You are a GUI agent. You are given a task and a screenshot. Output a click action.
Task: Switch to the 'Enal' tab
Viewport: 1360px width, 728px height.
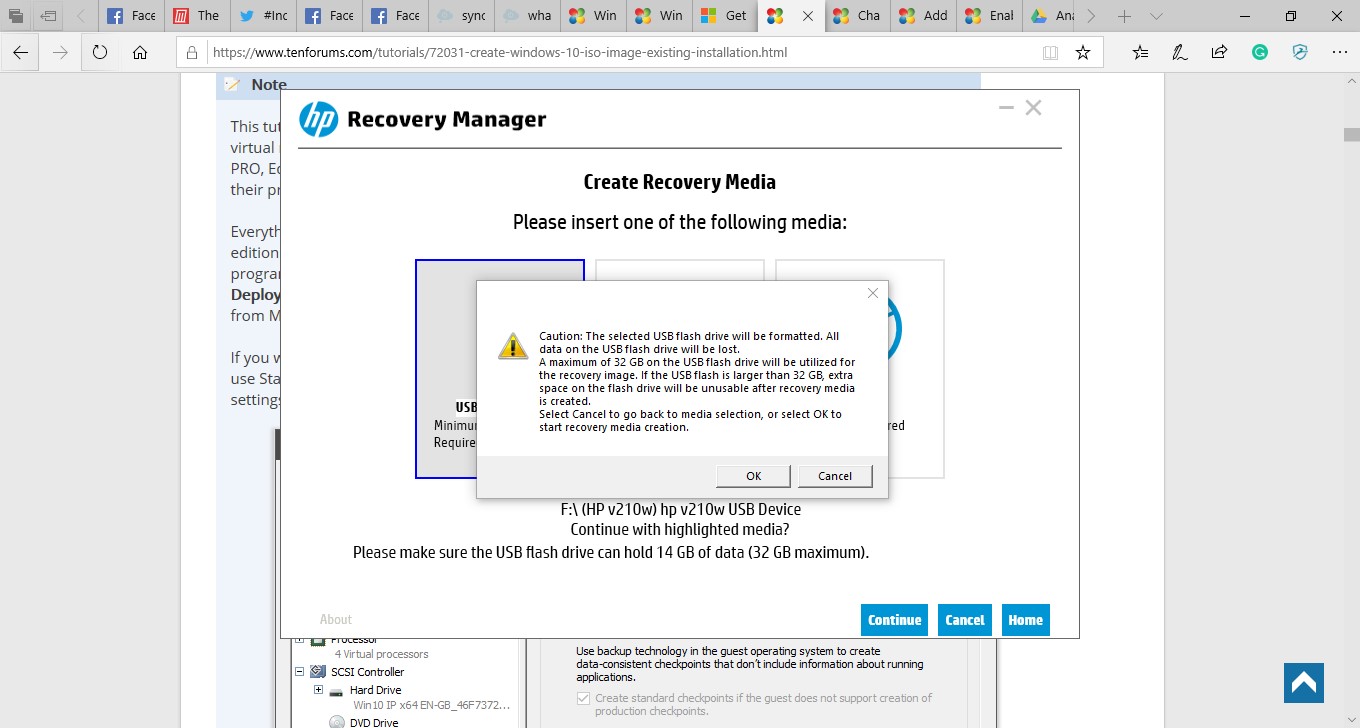coord(987,16)
